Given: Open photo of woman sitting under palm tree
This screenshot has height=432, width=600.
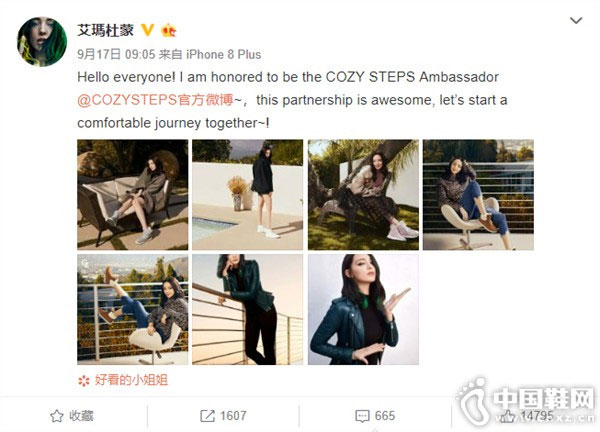Looking at the screenshot, I should point(363,195).
